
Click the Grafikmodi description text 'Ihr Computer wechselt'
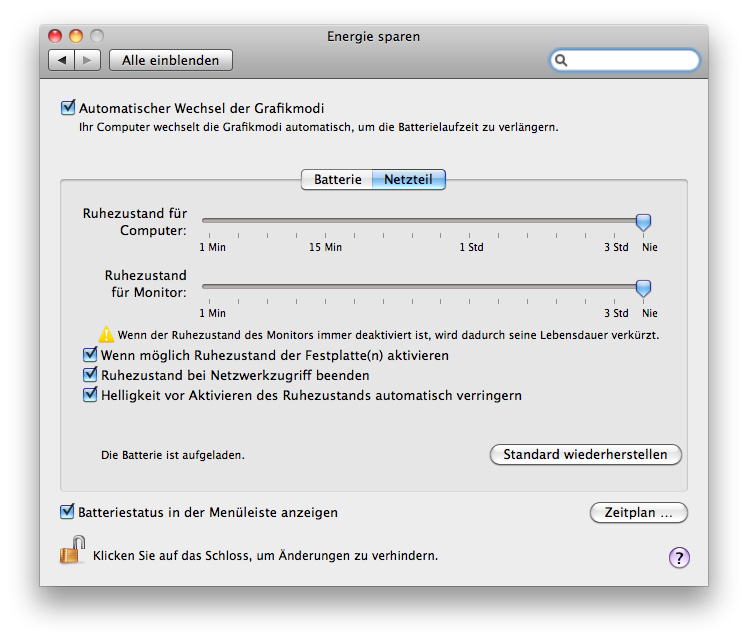point(318,127)
